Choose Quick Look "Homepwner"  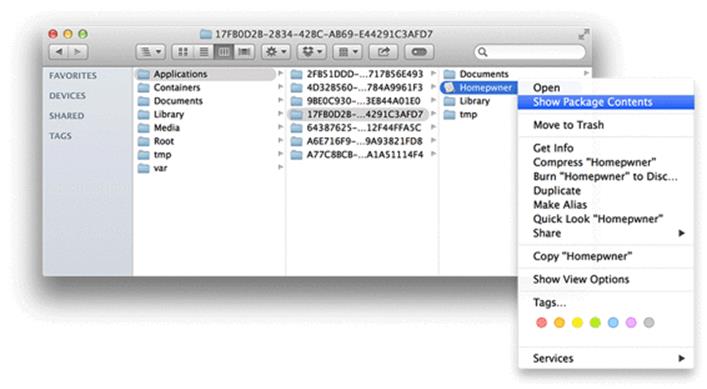[606, 219]
